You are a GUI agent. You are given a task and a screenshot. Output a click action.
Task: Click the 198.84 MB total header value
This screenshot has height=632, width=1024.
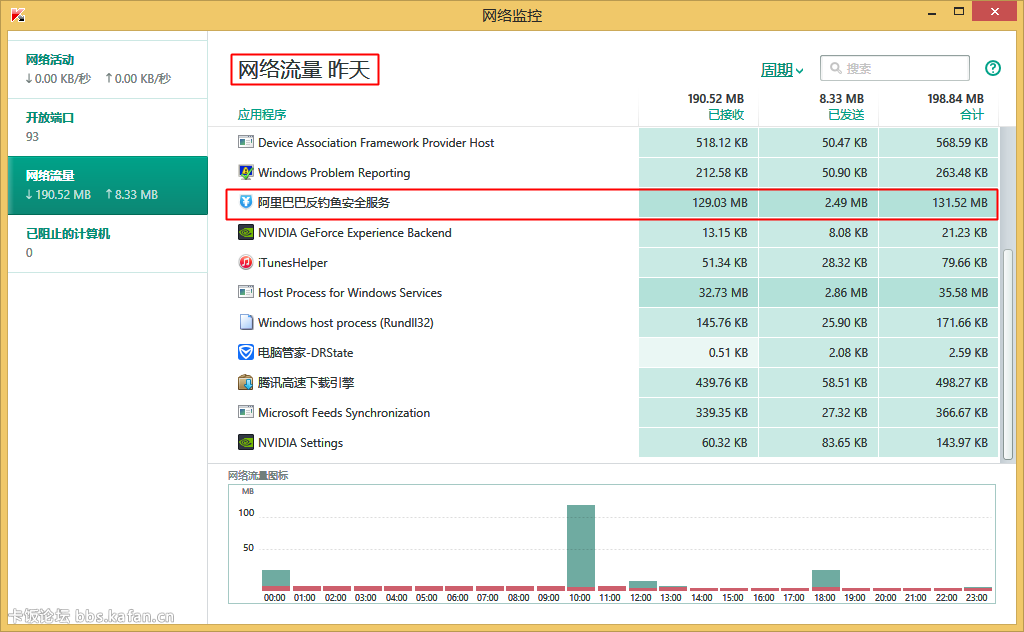pos(955,99)
